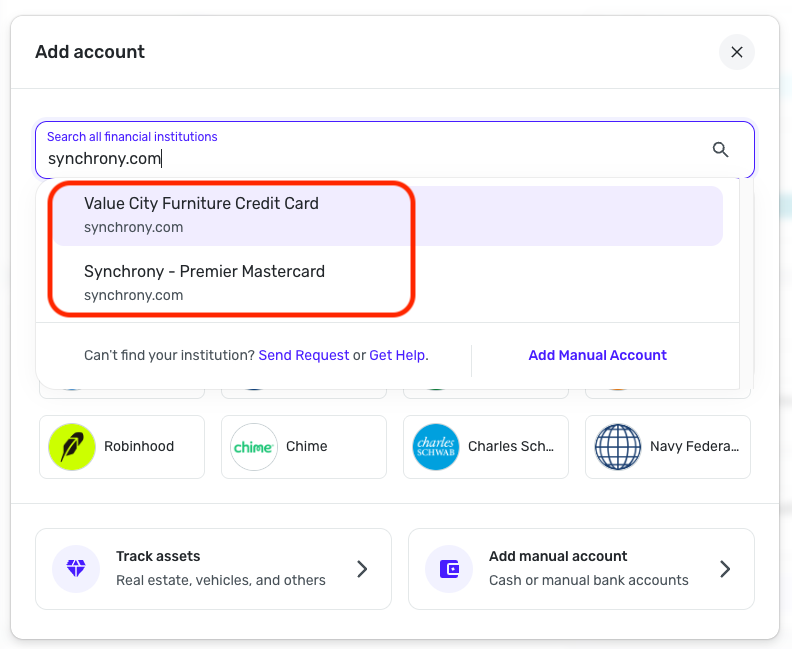Click the Chime logo icon
This screenshot has height=649, width=792.
(x=254, y=447)
